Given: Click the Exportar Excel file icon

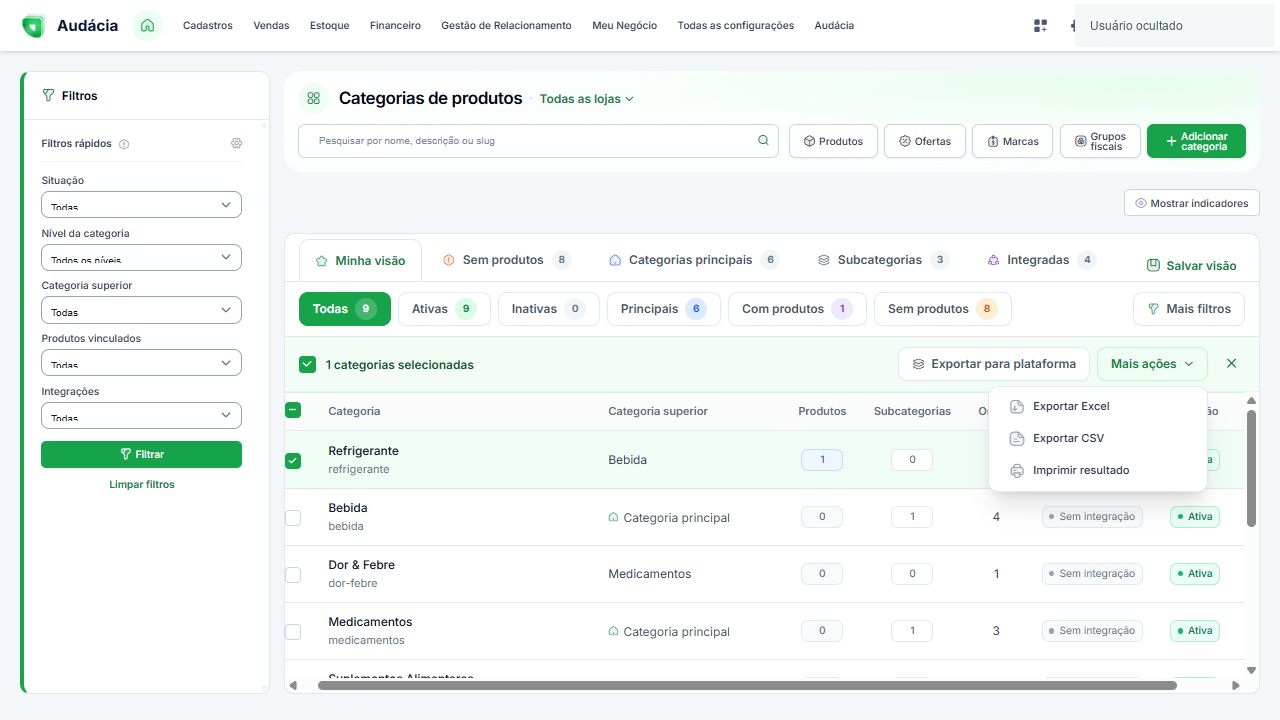Looking at the screenshot, I should (1017, 406).
